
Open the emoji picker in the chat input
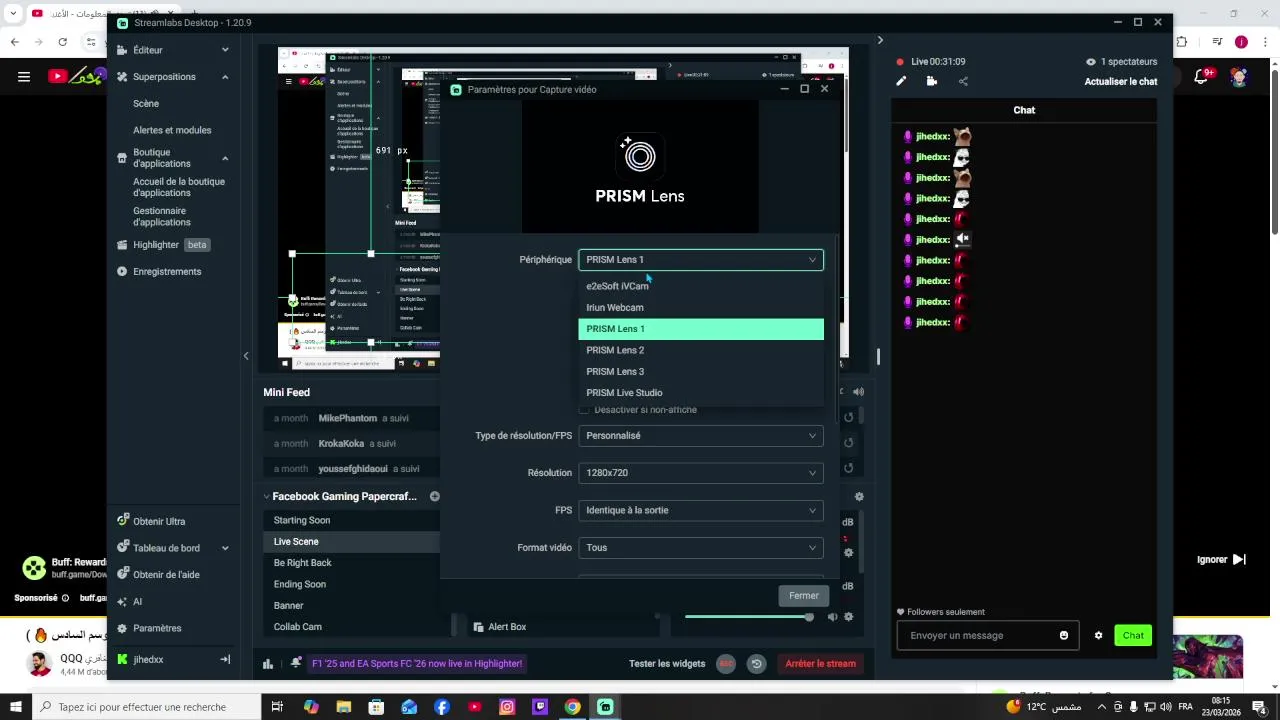tap(1064, 636)
